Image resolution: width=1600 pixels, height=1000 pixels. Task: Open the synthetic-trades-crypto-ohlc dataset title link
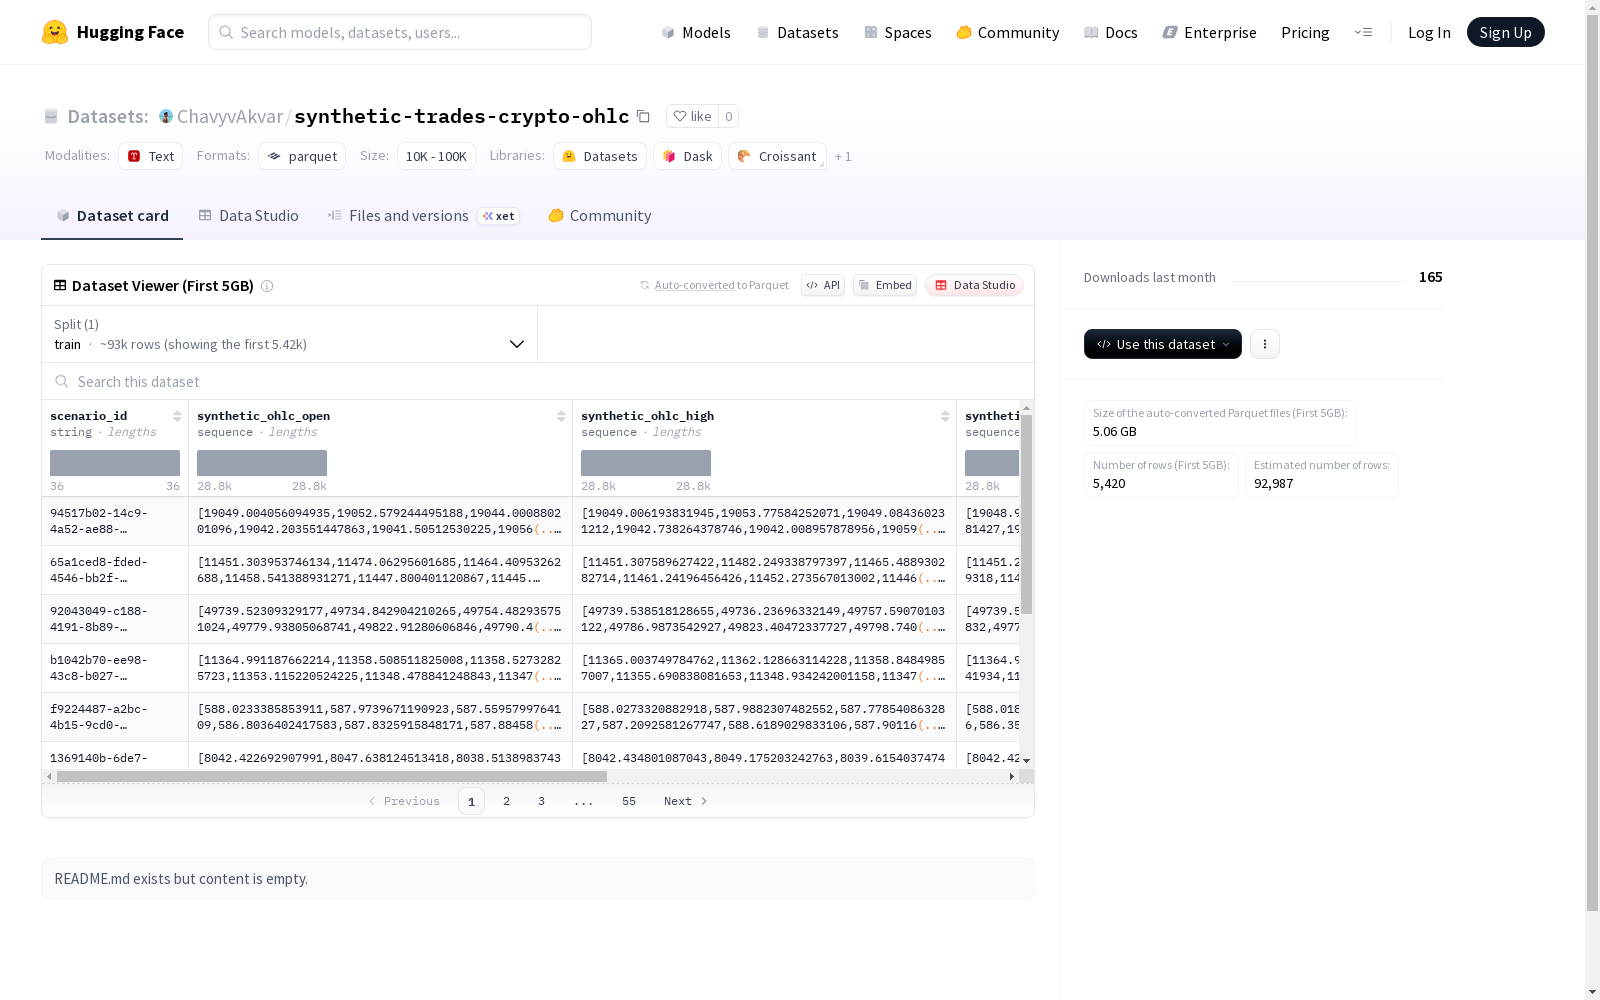pyautogui.click(x=461, y=116)
